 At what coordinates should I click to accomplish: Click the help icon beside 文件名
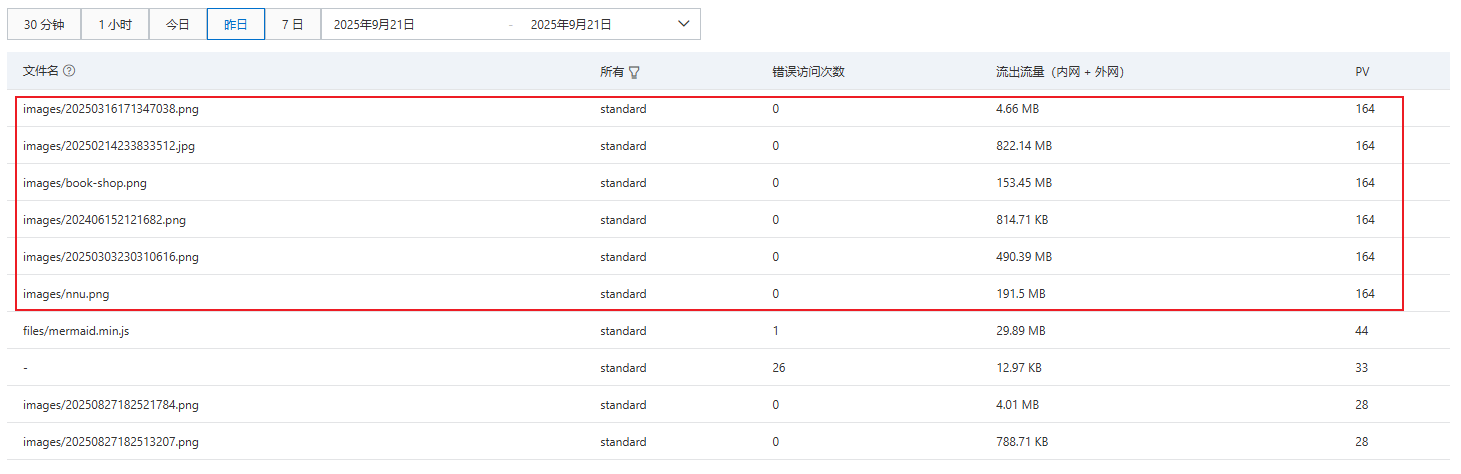pos(69,71)
